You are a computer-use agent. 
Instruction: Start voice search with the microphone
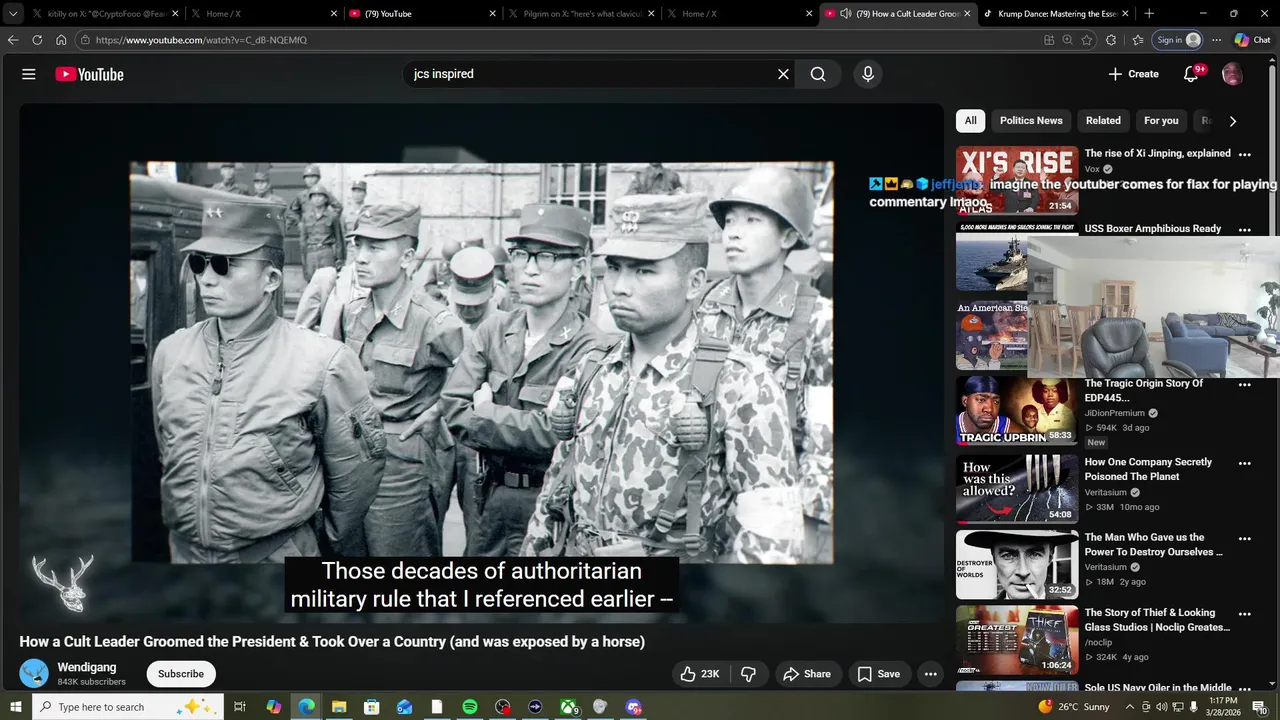pyautogui.click(x=867, y=74)
